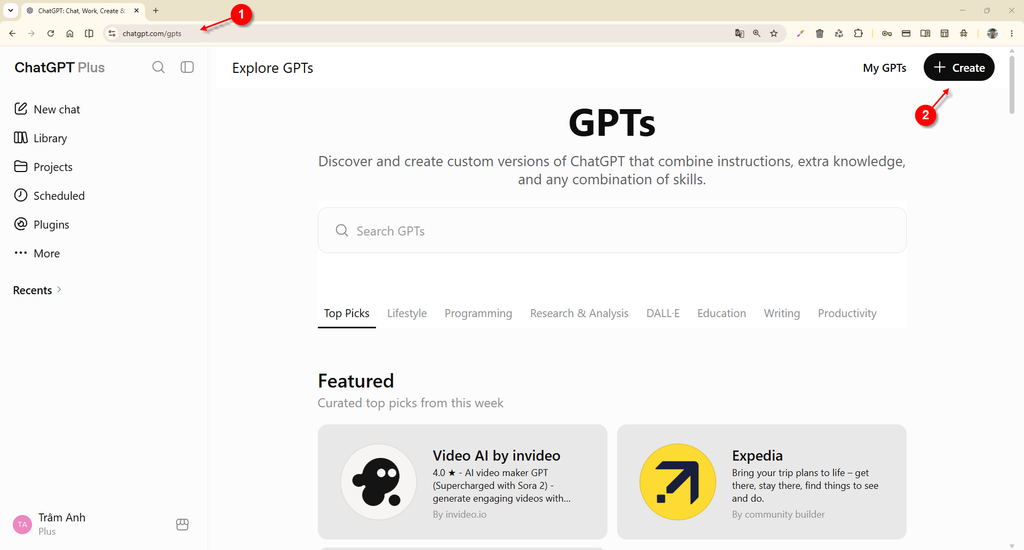Click the reading mode book icon
Viewport: 1024px width, 550px height.
(x=925, y=33)
